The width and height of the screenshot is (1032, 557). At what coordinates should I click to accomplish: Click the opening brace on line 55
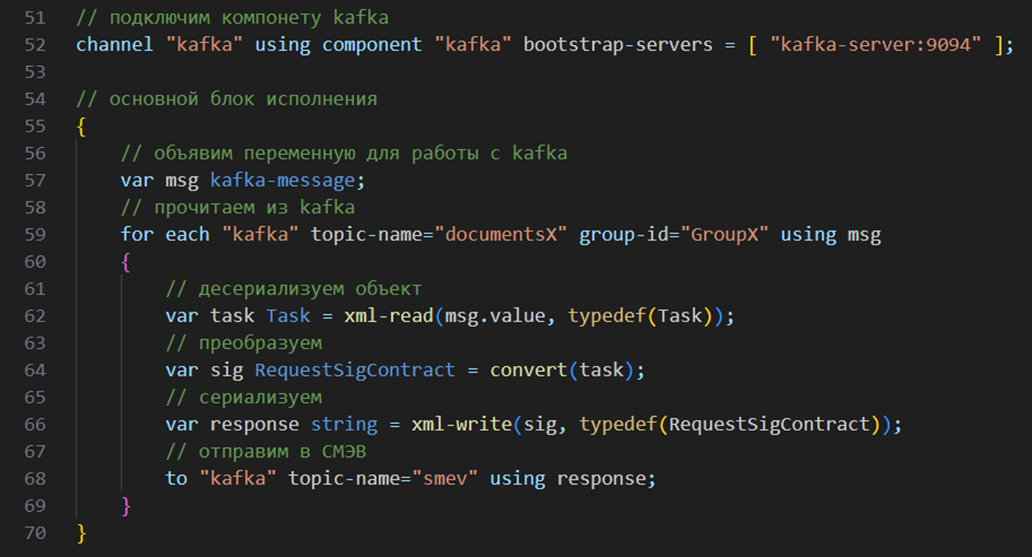82,126
